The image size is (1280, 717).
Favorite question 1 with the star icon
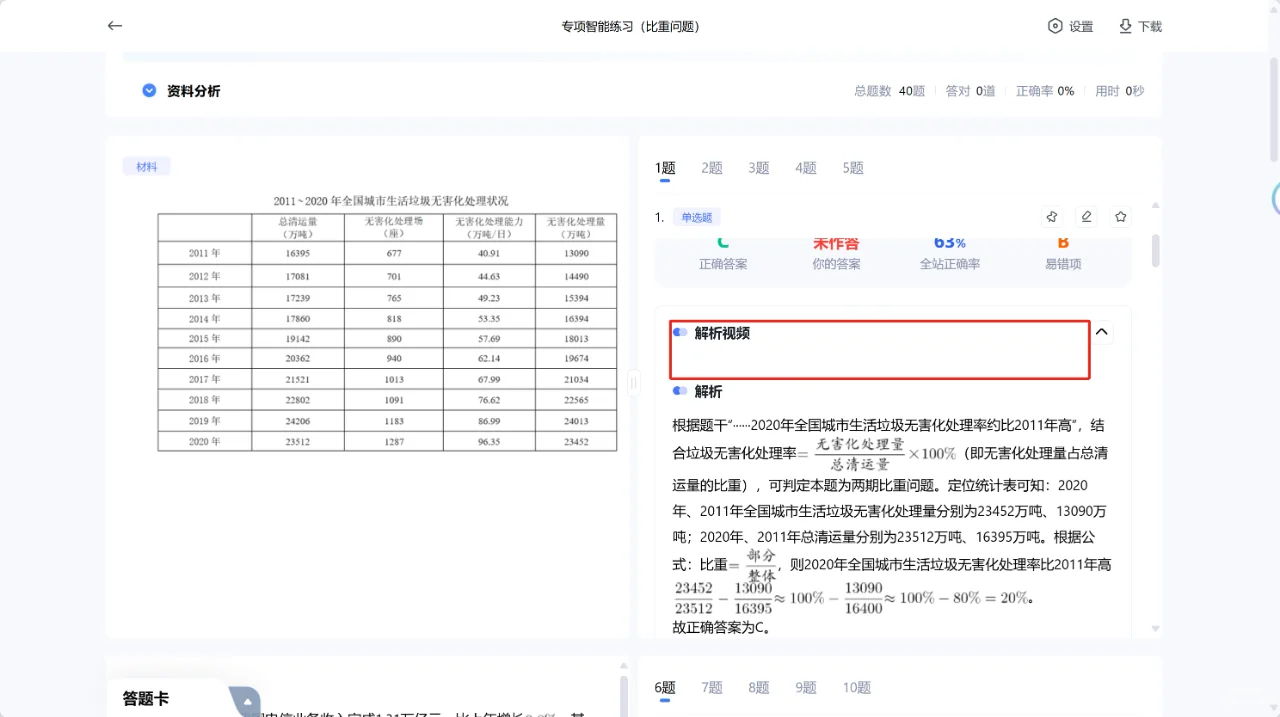(x=1120, y=216)
